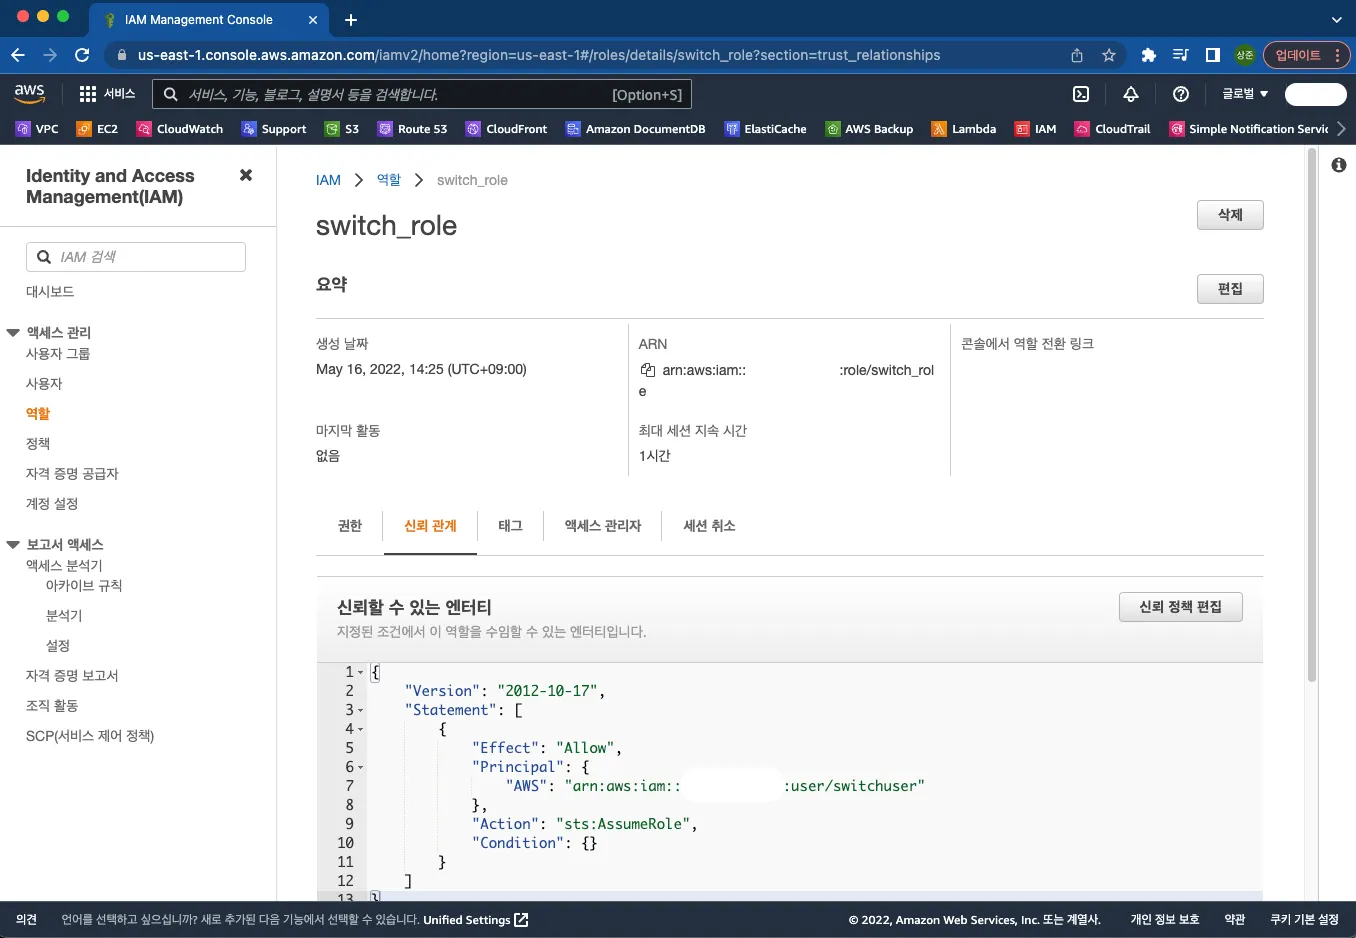Collapse the 보고서 액세스 section
This screenshot has width=1356, height=938.
coord(13,544)
